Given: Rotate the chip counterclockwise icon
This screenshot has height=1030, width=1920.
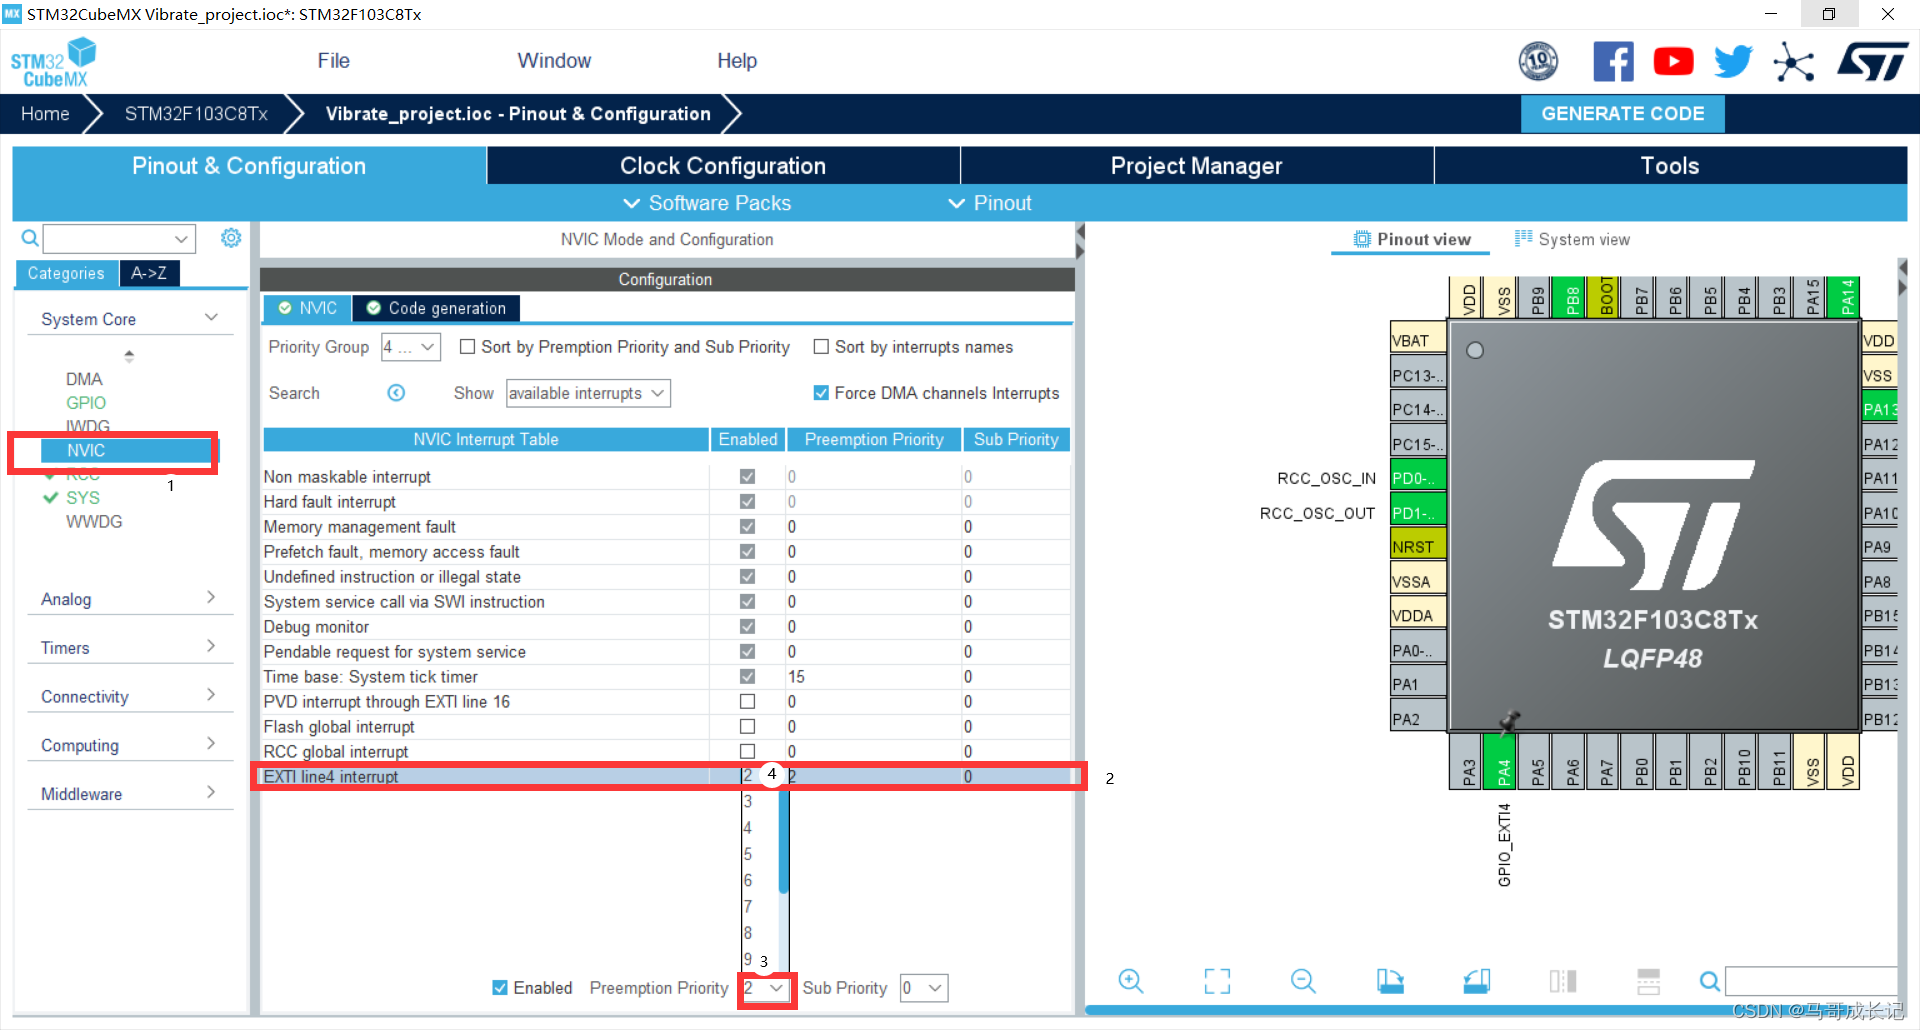Looking at the screenshot, I should (x=1476, y=981).
